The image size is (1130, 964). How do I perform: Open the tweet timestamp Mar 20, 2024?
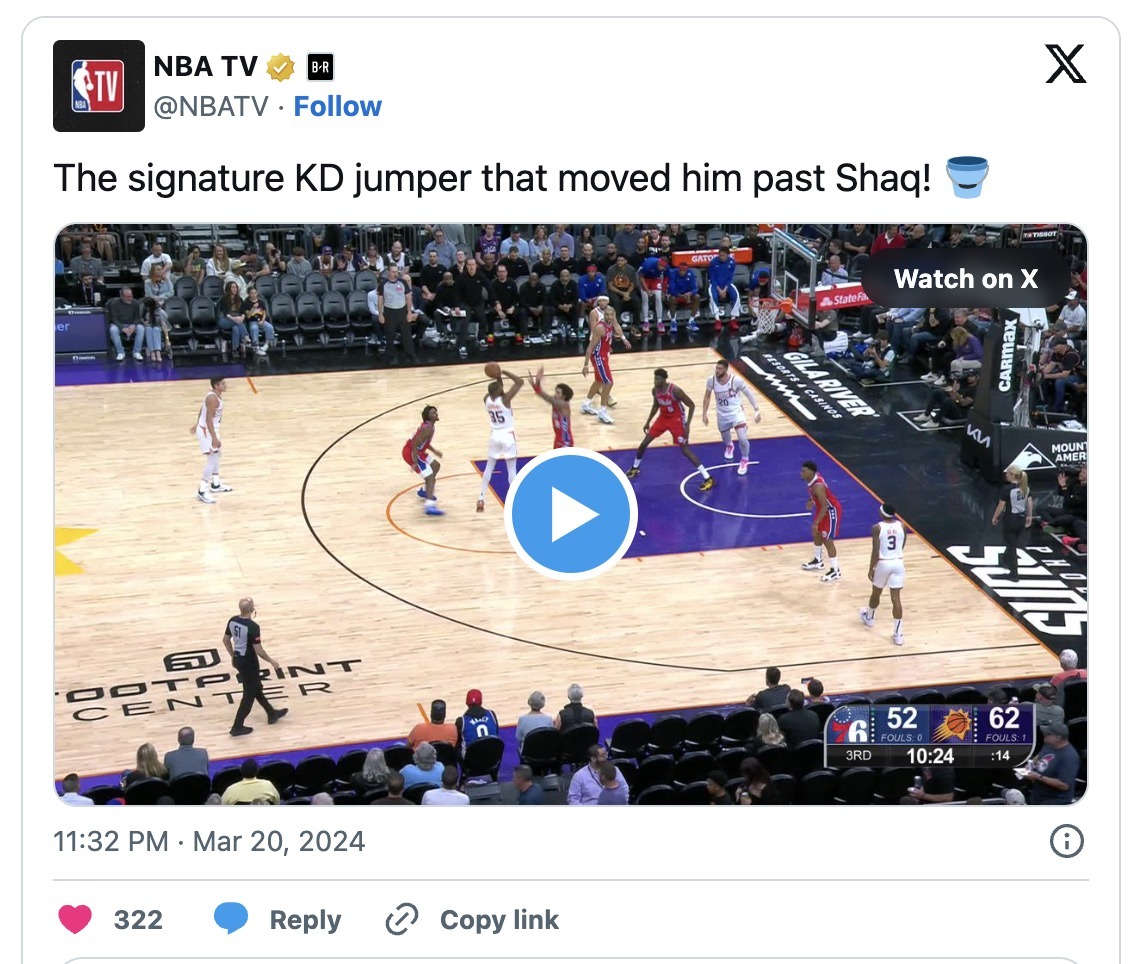[209, 842]
